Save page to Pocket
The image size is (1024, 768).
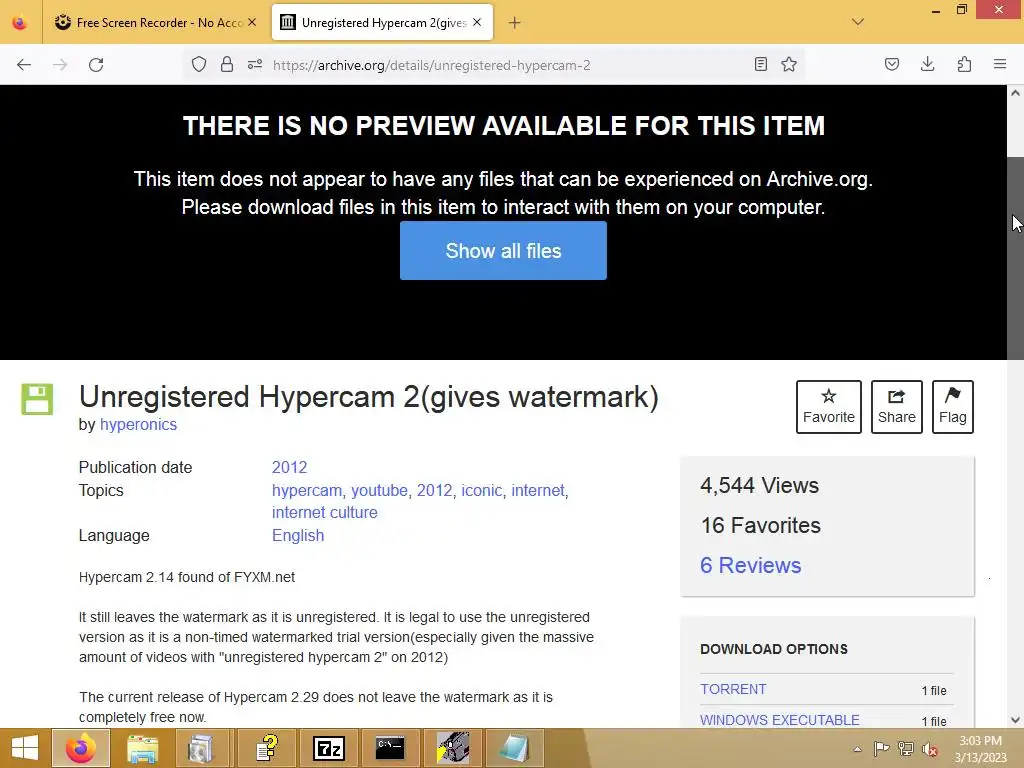(x=892, y=64)
